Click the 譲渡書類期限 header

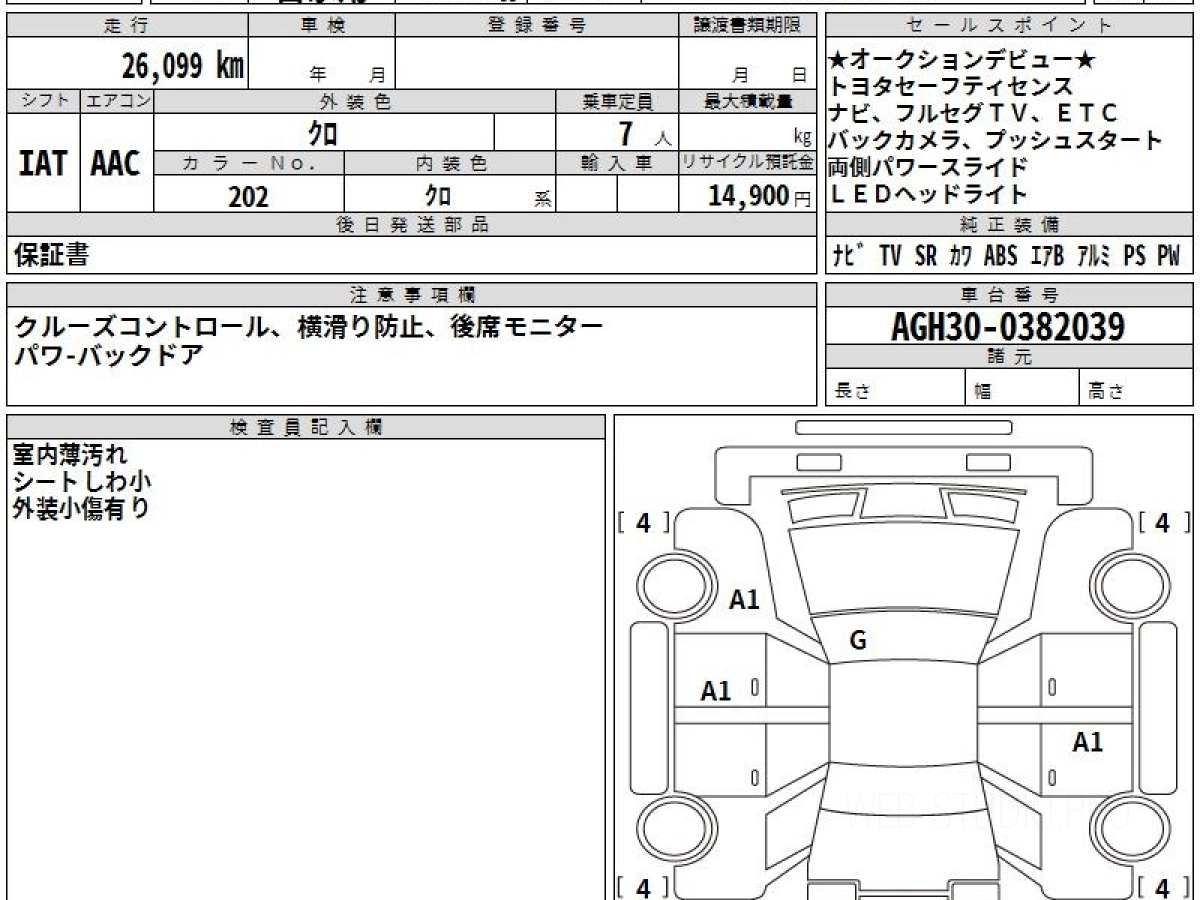coord(747,26)
